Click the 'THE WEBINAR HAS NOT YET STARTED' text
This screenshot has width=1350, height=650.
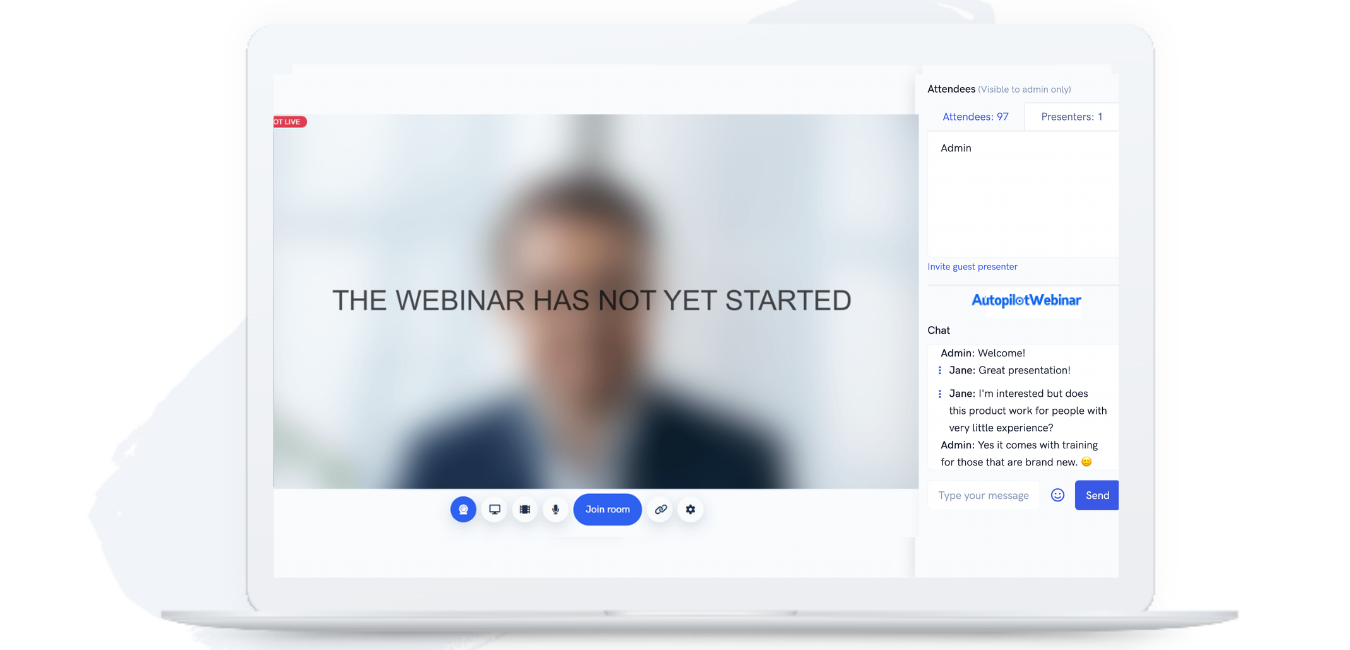591,300
